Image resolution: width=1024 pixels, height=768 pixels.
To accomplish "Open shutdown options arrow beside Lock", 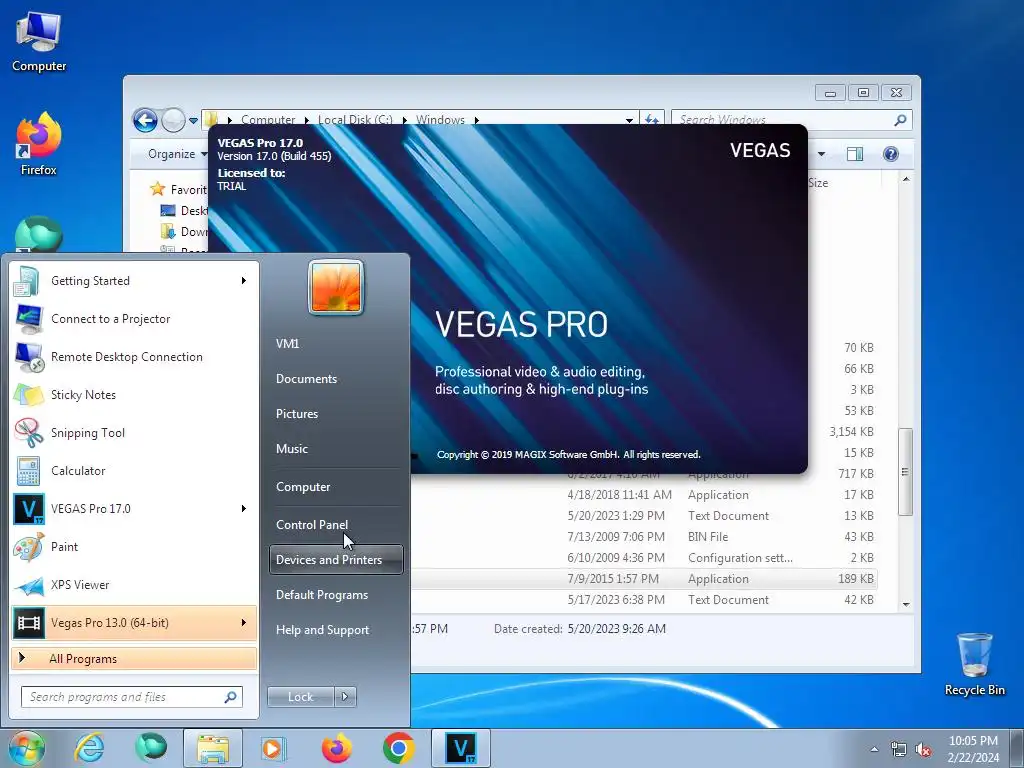I will 345,697.
